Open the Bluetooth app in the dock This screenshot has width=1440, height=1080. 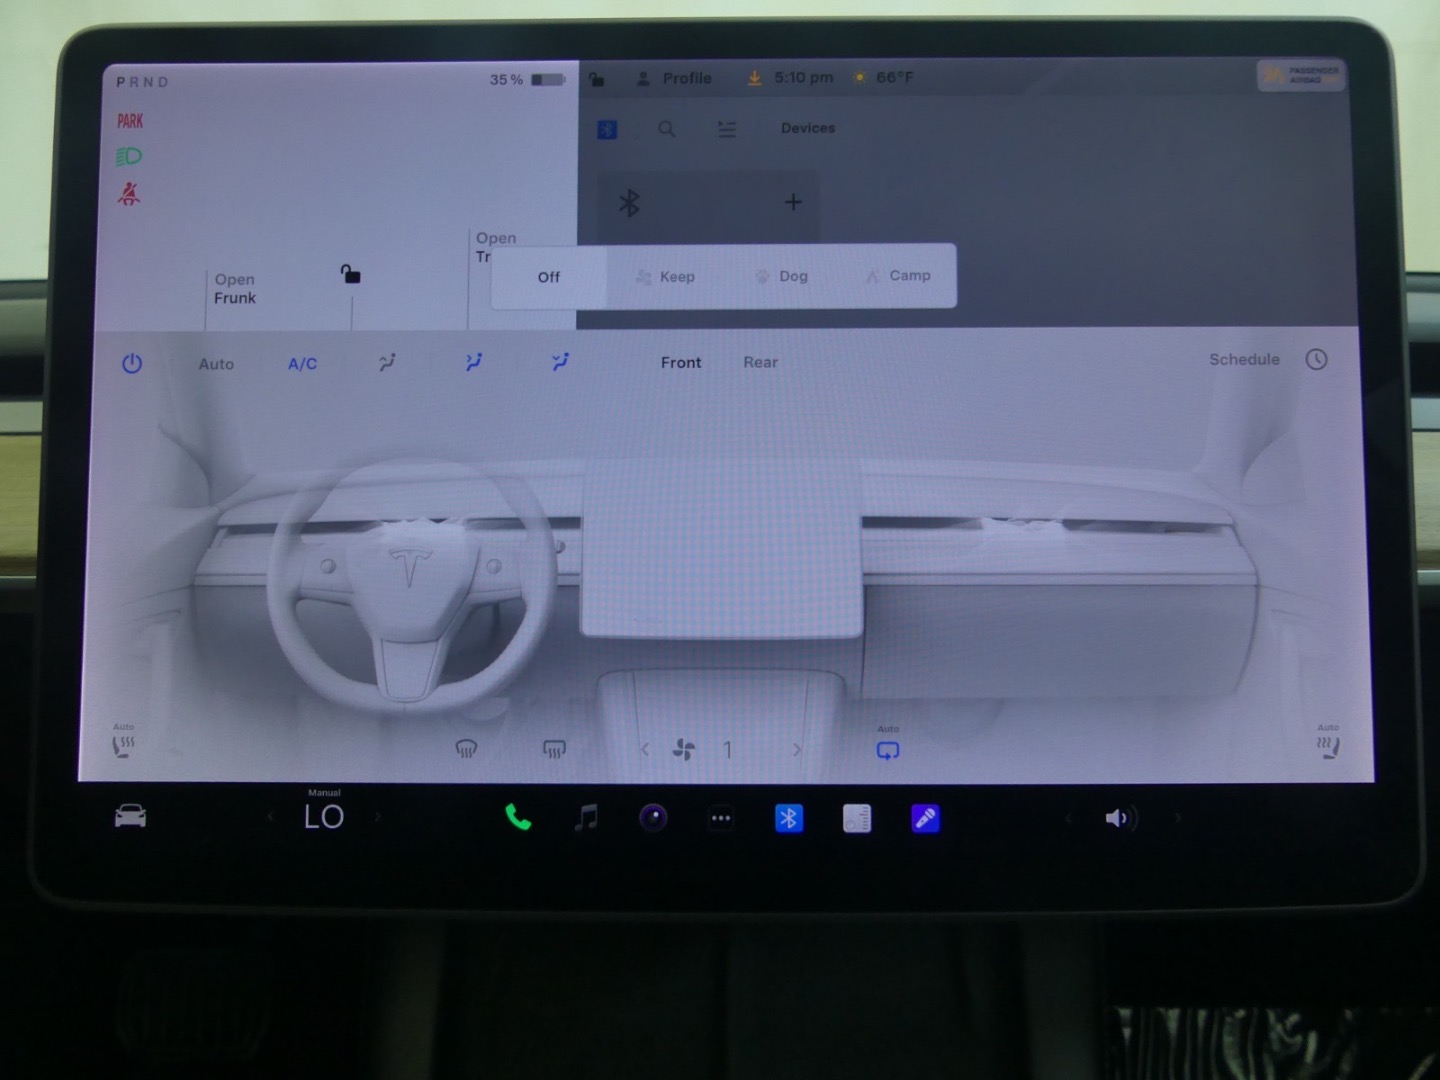tap(789, 818)
